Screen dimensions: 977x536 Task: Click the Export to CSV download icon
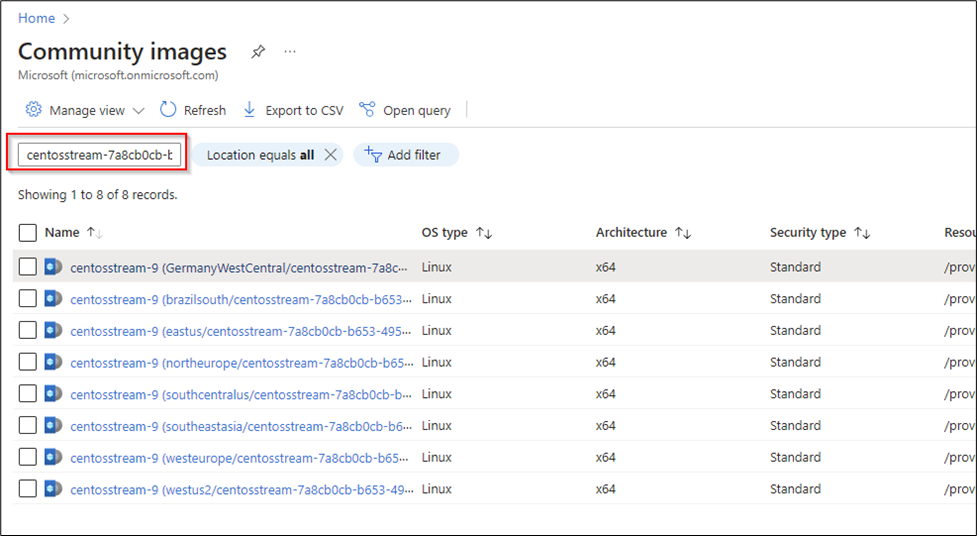[249, 110]
